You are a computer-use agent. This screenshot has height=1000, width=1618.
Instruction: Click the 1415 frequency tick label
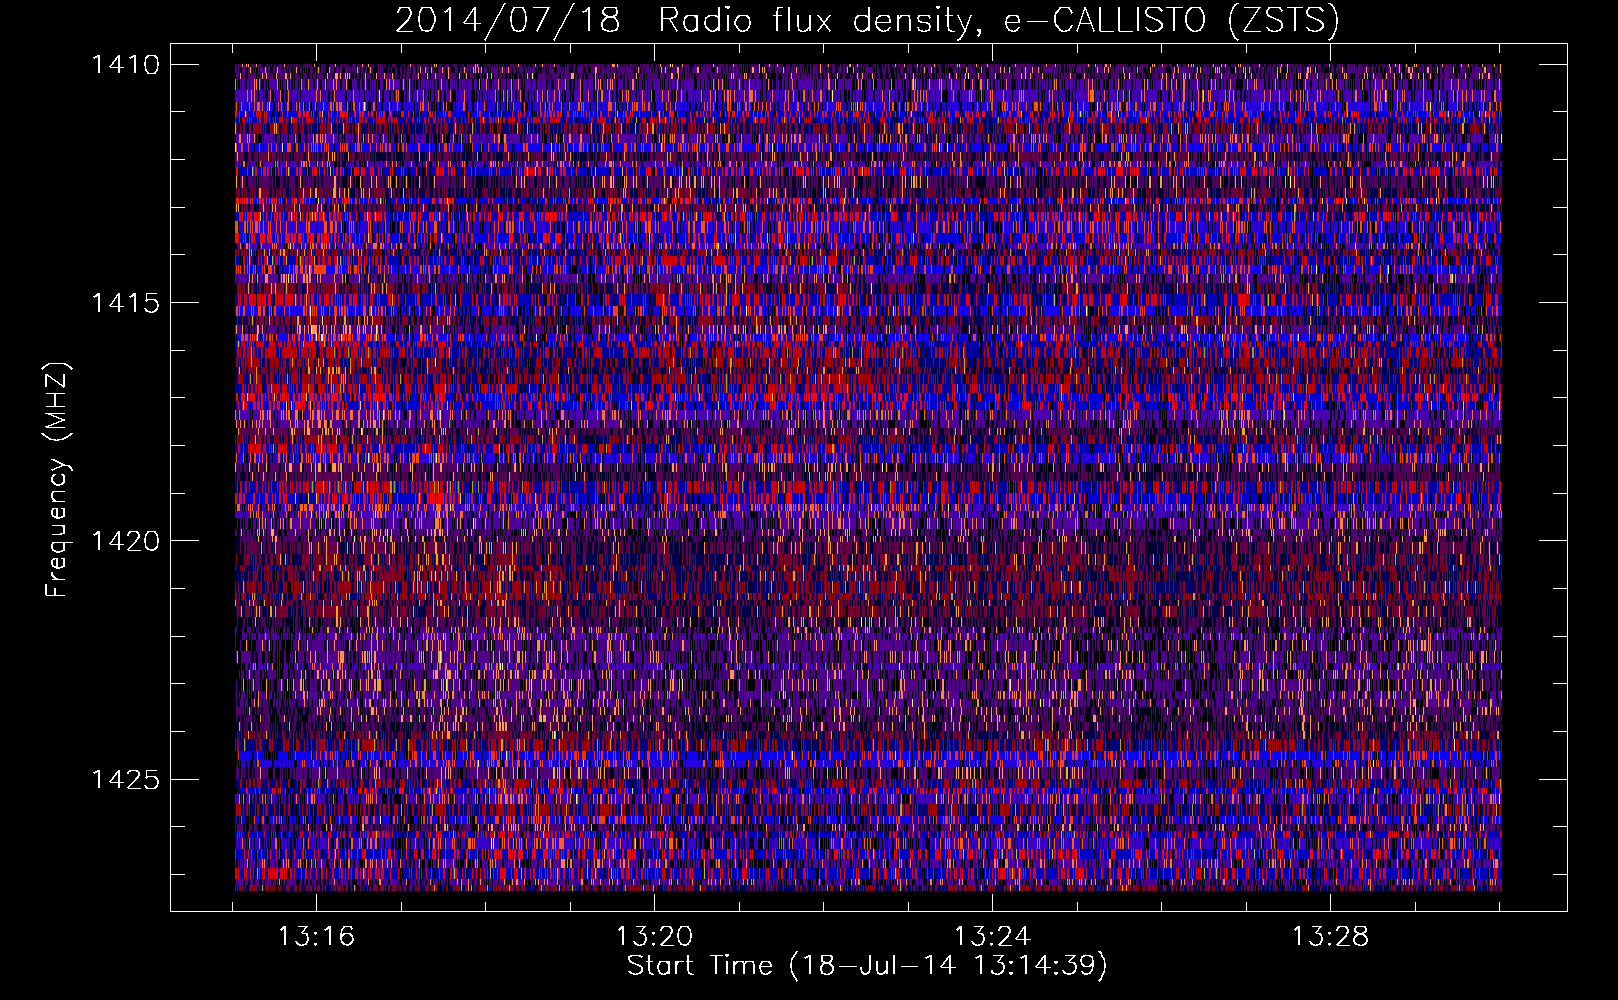click(x=125, y=303)
